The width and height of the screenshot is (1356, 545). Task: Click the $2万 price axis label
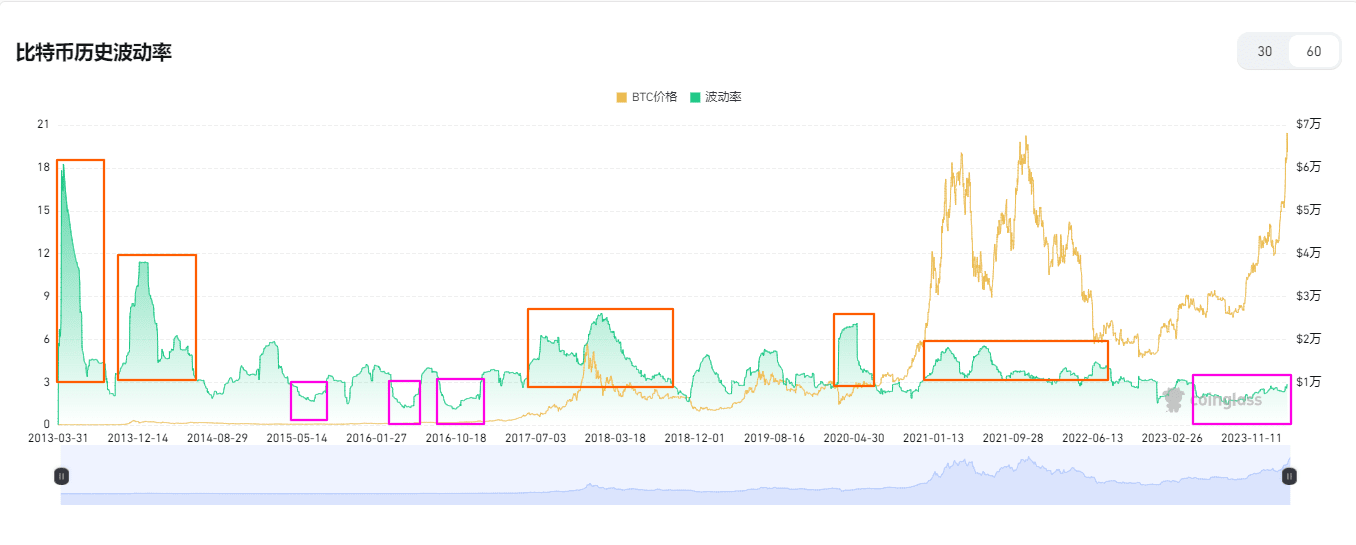pos(1308,339)
